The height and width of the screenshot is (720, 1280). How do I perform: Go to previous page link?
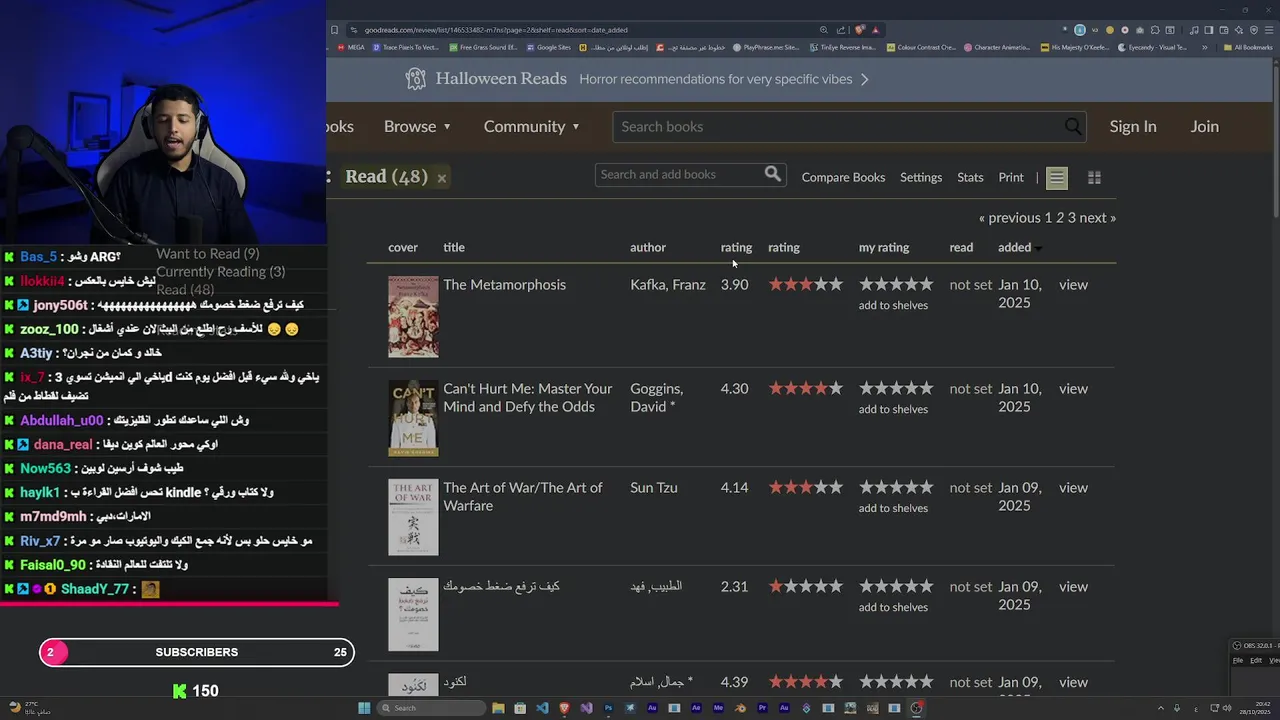coord(1010,217)
